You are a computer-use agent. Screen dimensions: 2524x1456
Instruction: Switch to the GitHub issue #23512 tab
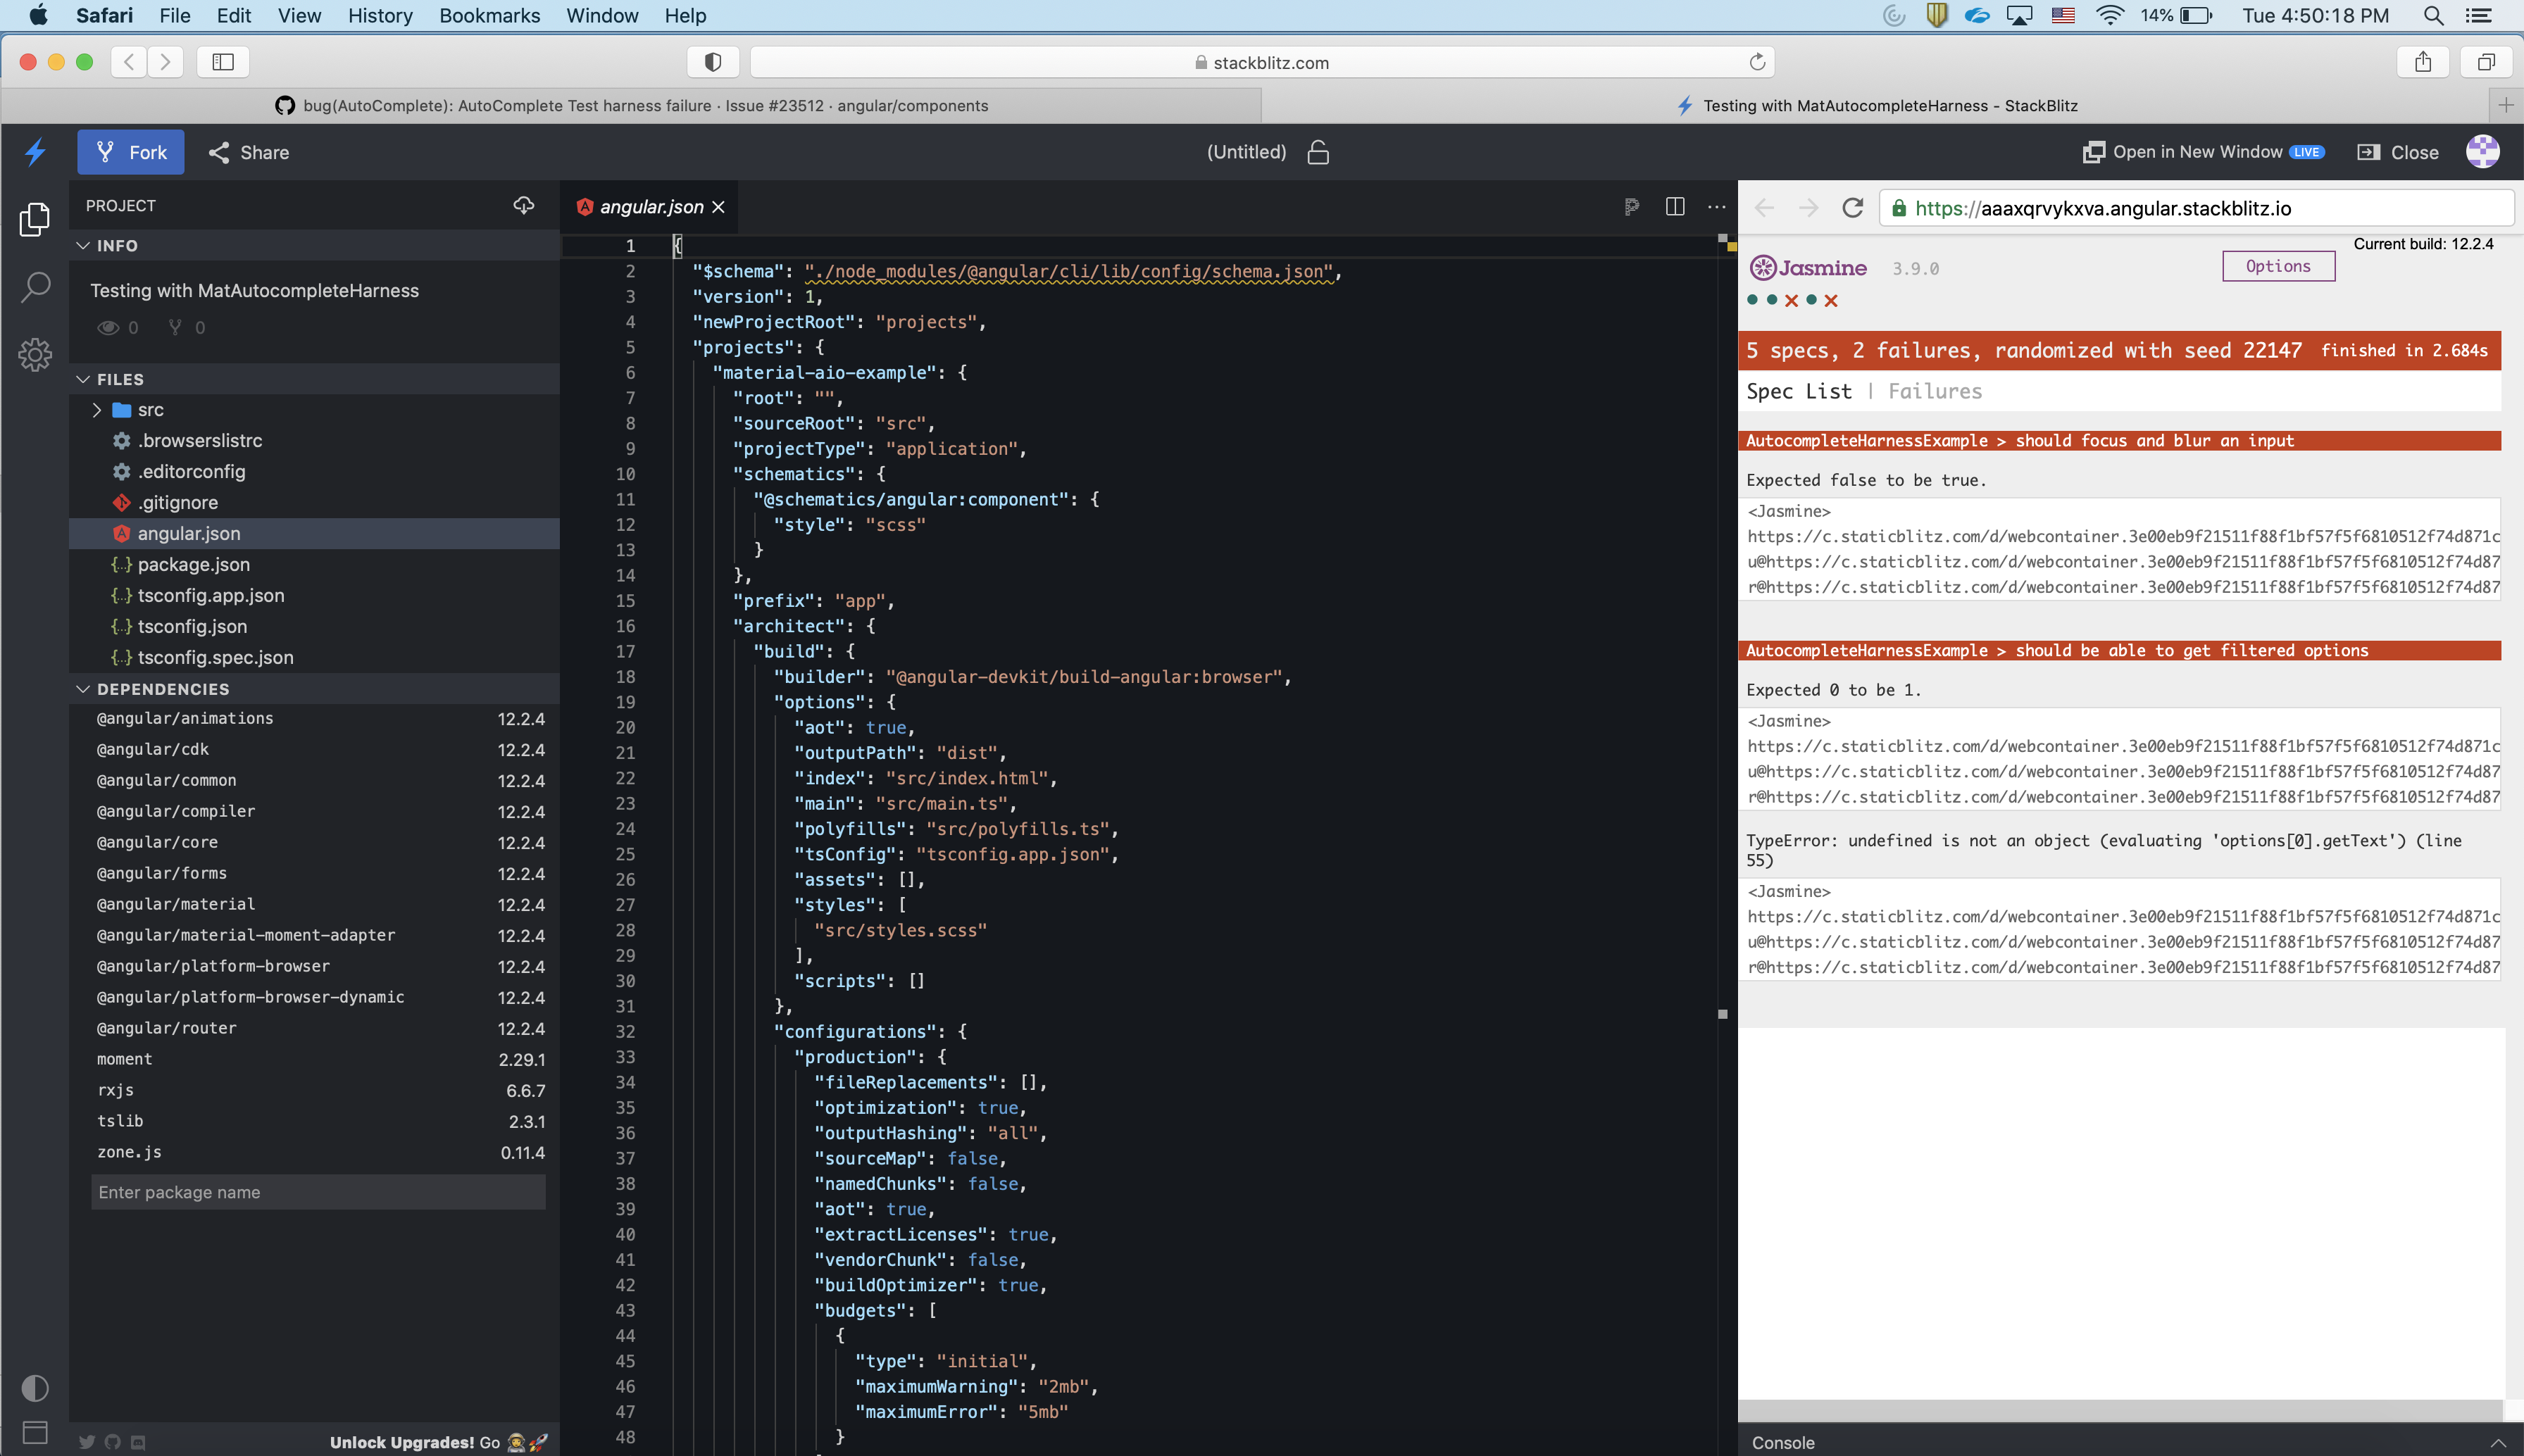pos(632,106)
